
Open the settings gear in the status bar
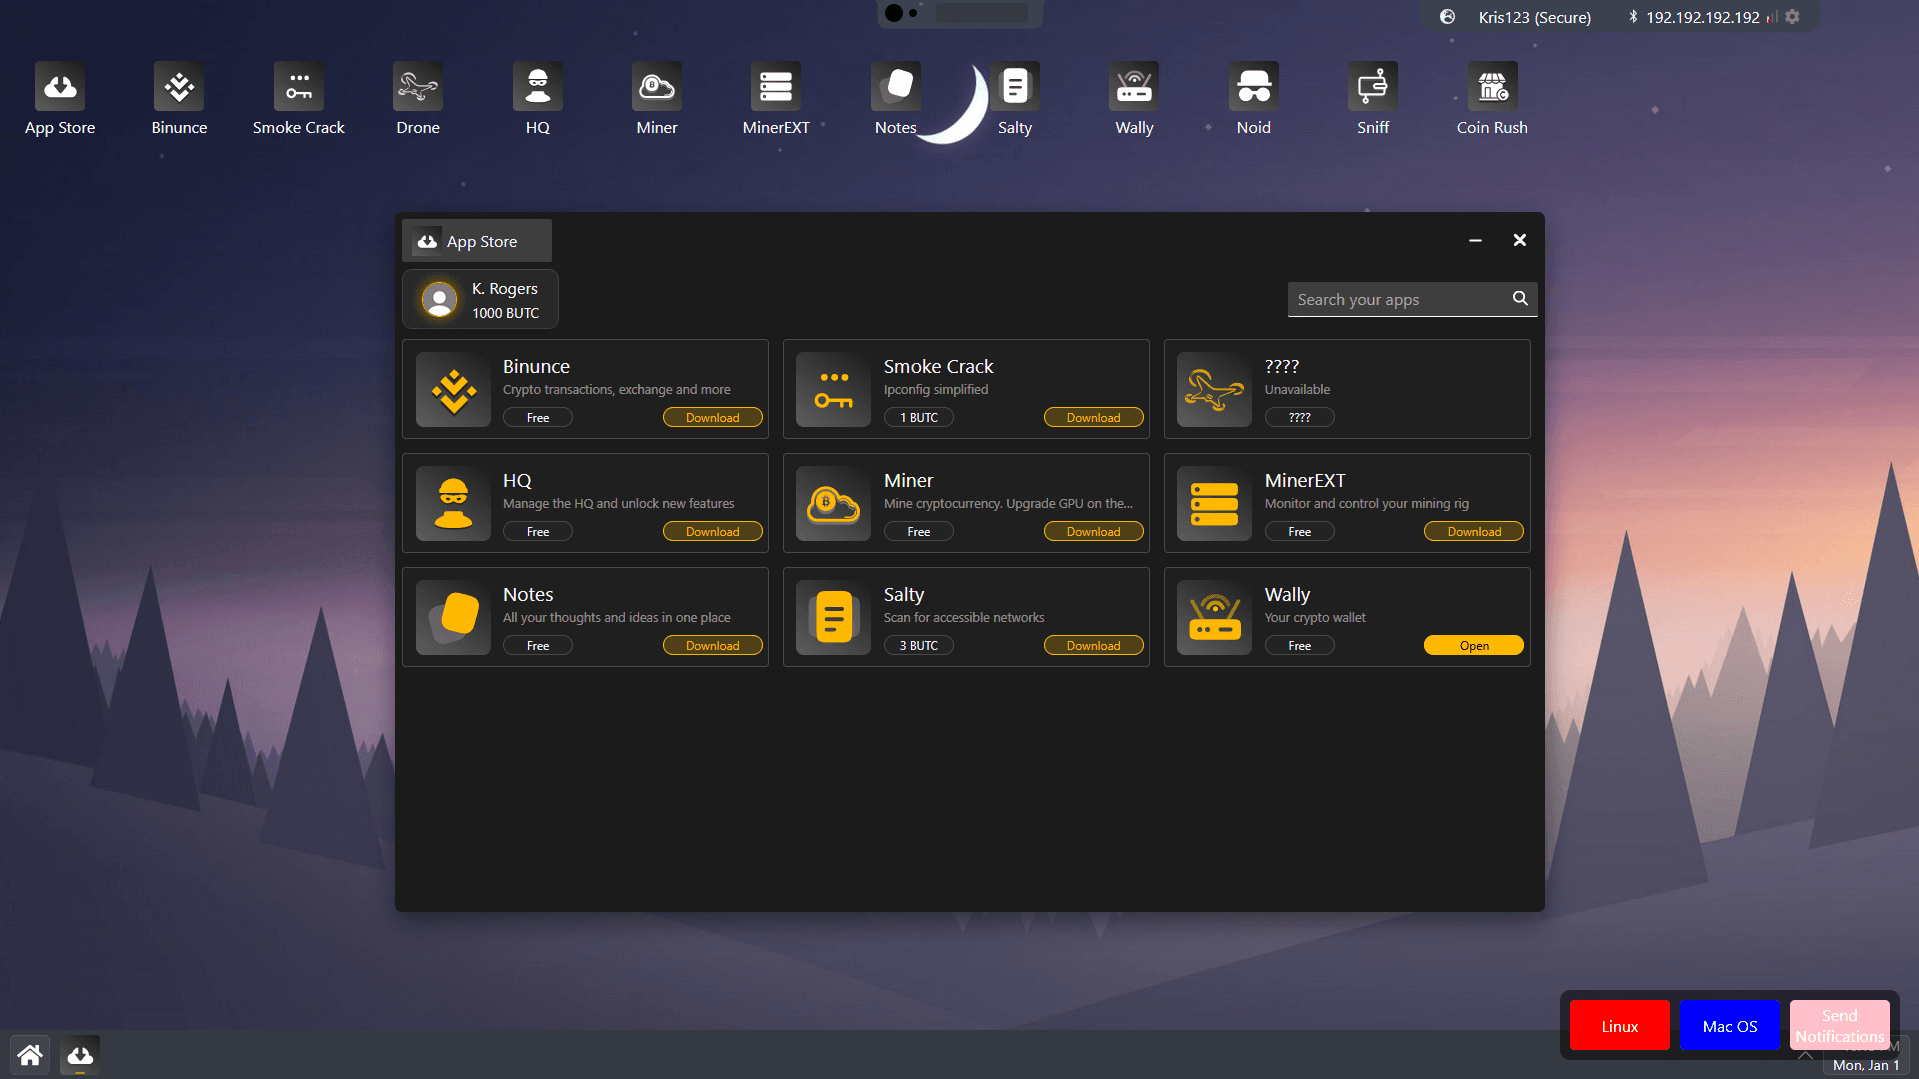pos(1793,17)
